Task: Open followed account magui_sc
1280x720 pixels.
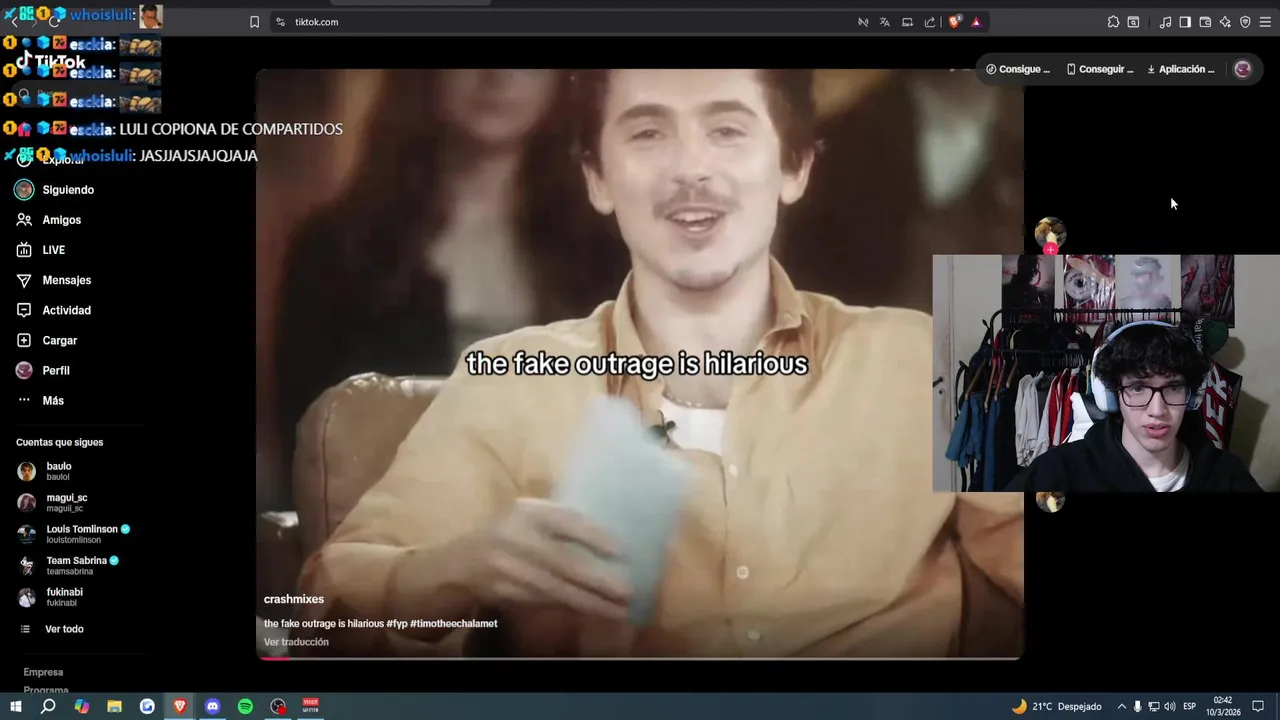Action: [x=52, y=502]
